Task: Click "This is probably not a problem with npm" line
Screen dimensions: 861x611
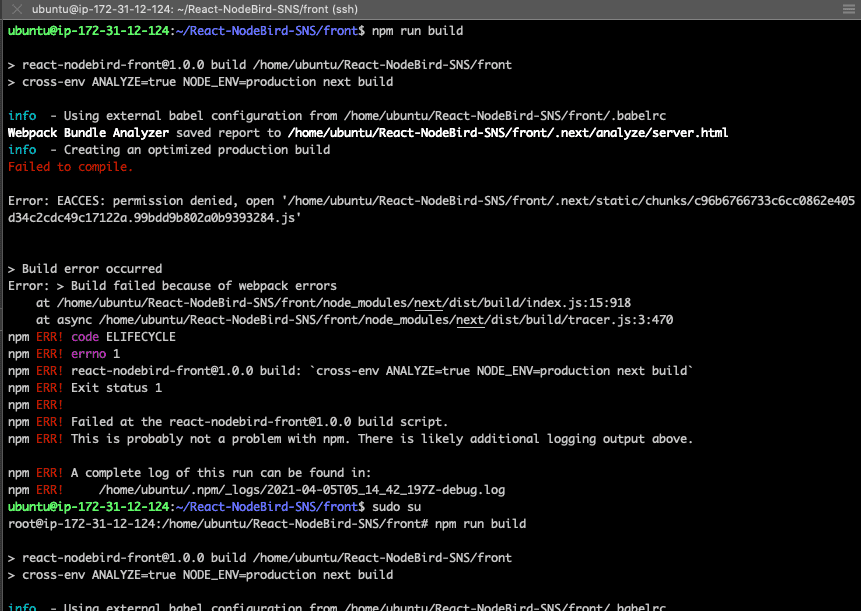Action: (381, 438)
